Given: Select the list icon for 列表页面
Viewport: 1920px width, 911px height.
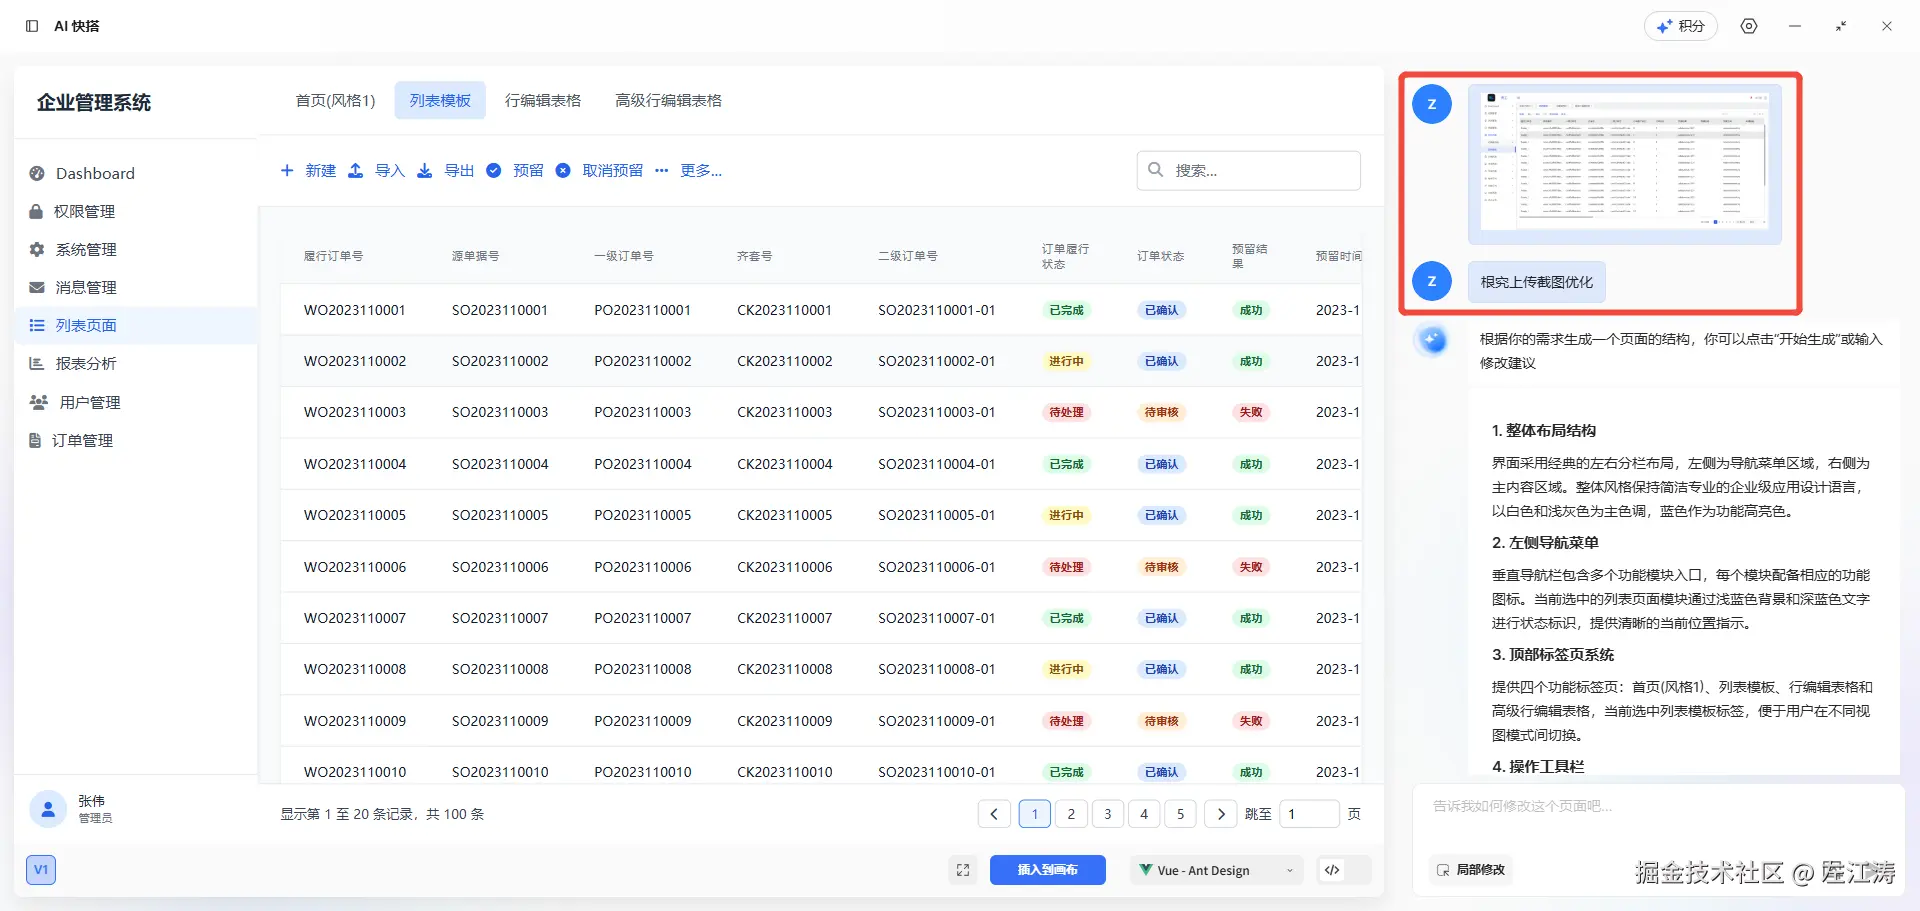Looking at the screenshot, I should (x=37, y=325).
